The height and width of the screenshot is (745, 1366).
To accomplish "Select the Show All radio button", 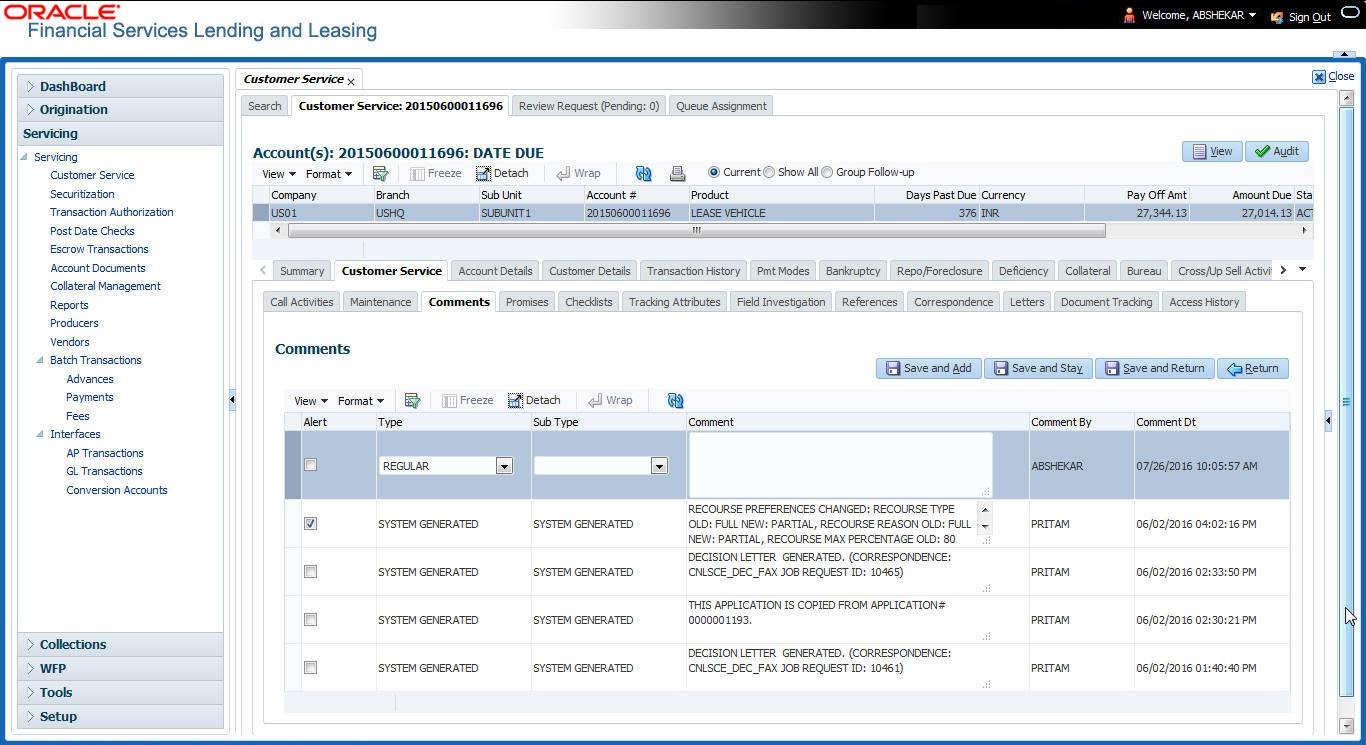I will tap(769, 172).
